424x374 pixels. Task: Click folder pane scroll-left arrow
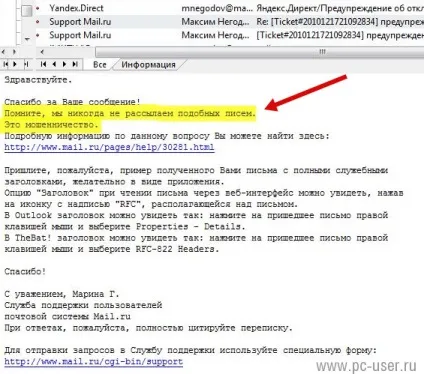(3, 52)
